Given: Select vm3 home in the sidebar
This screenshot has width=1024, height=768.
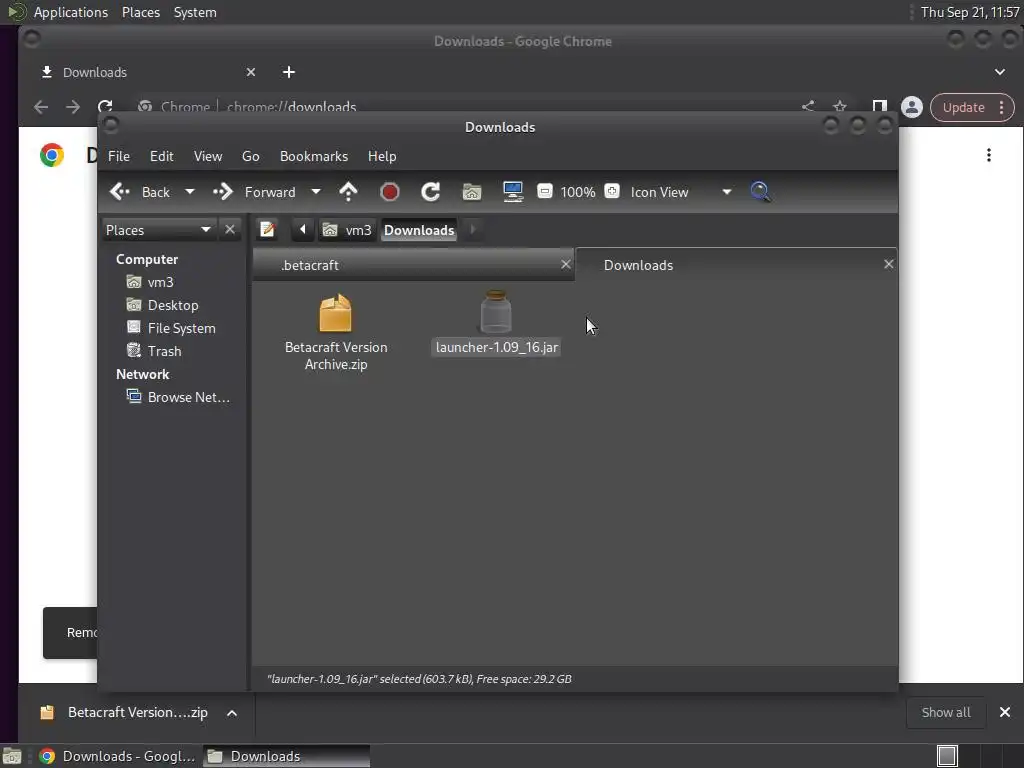Looking at the screenshot, I should [x=150, y=282].
